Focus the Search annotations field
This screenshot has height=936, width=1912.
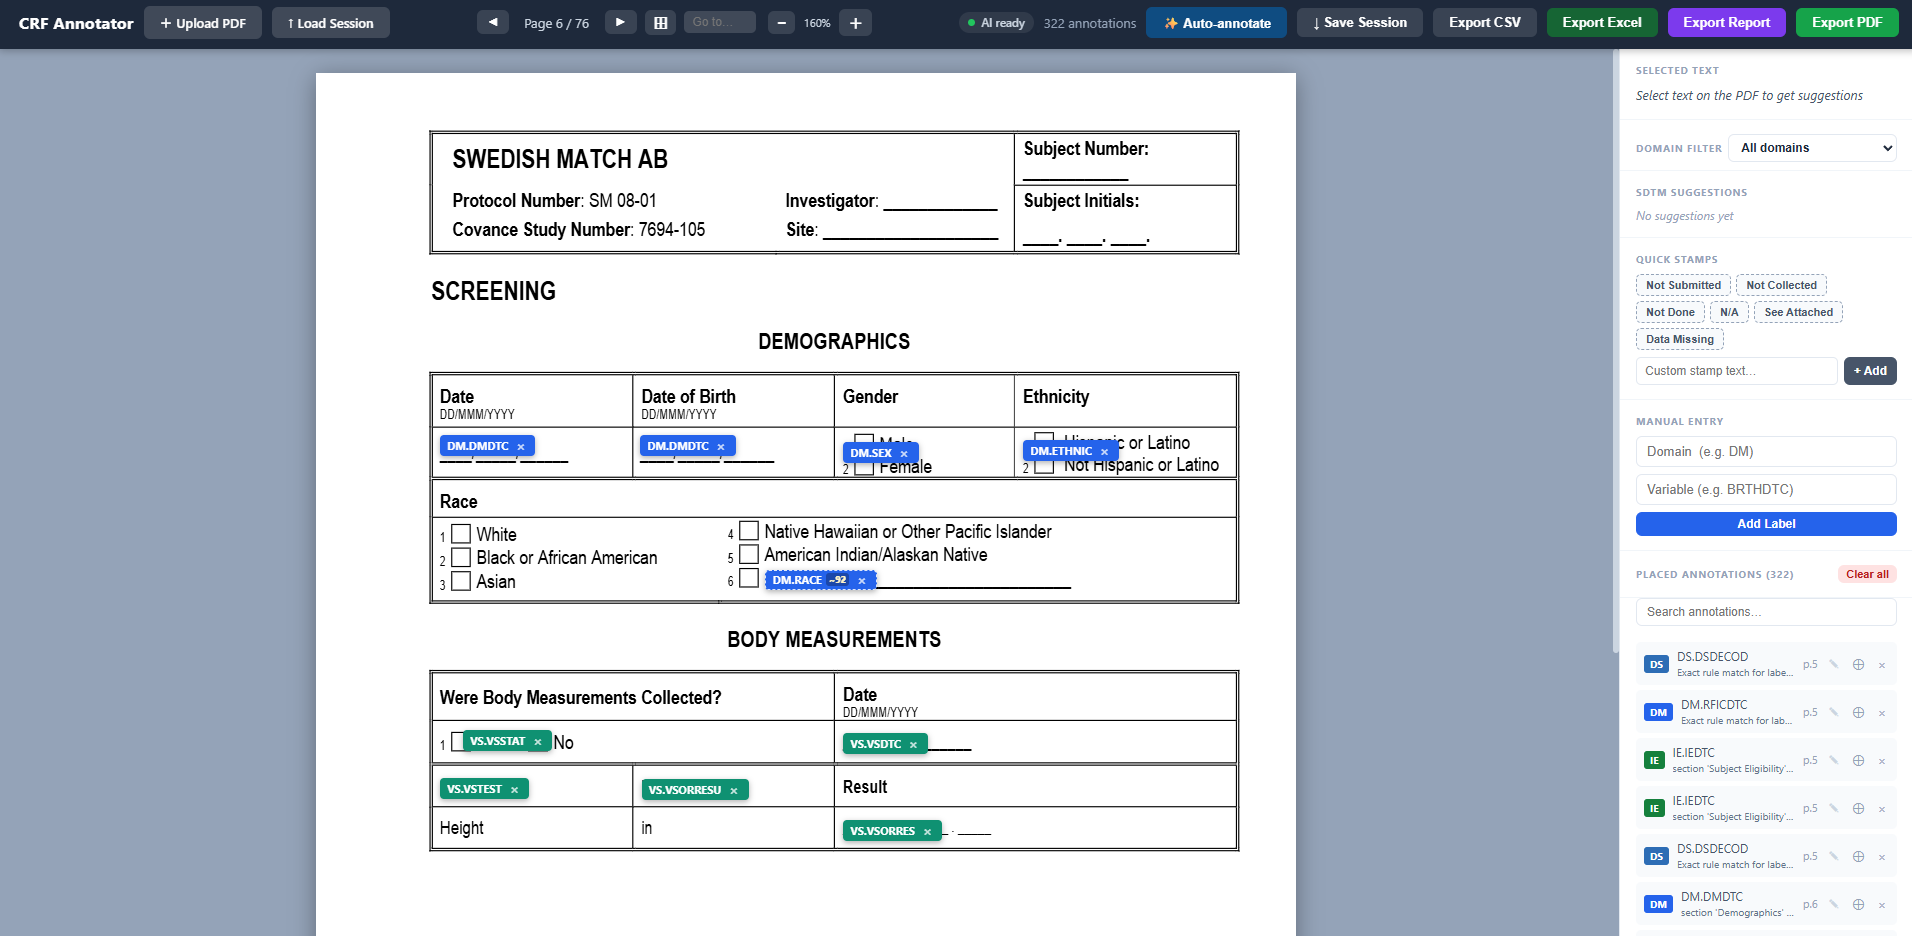pyautogui.click(x=1766, y=612)
